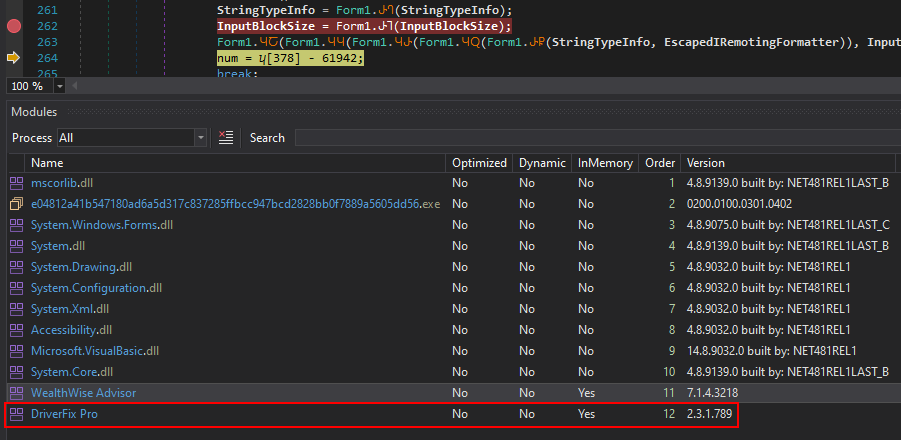Image resolution: width=901 pixels, height=440 pixels.
Task: Click the yellow current-statement arrow on line 264
Action: click(x=14, y=58)
